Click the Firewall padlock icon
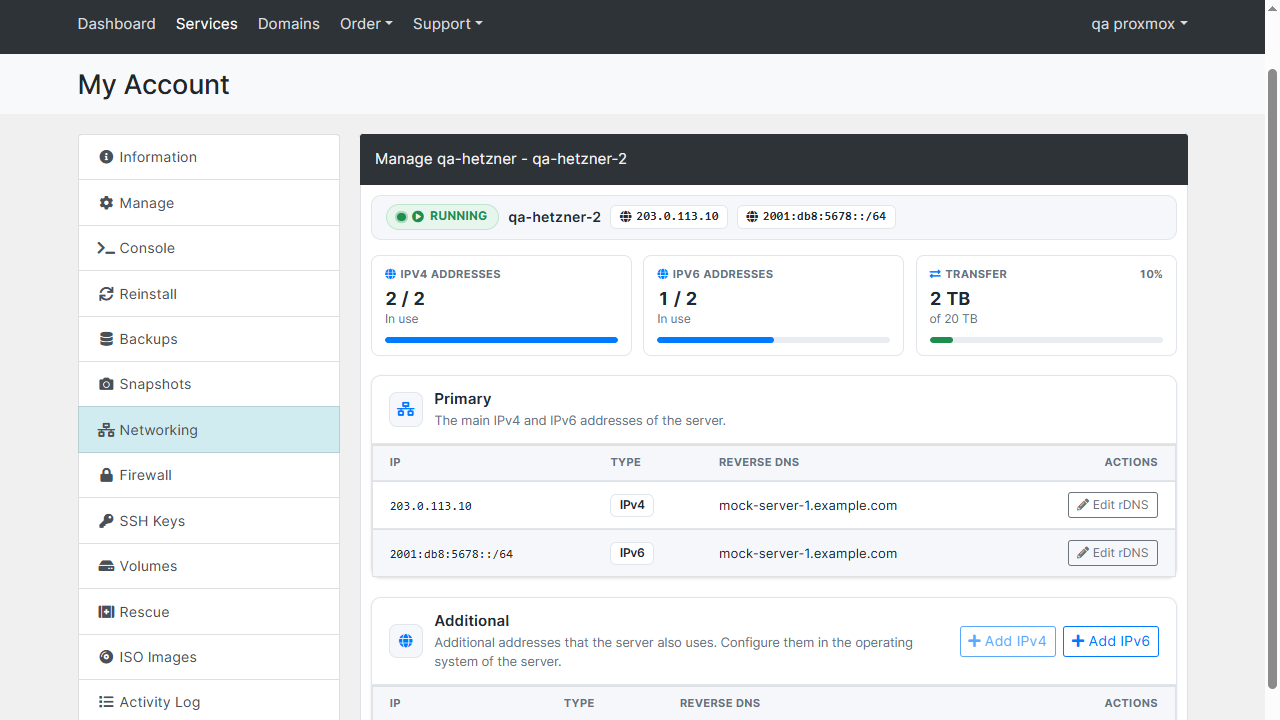The height and width of the screenshot is (720, 1280). 106,475
